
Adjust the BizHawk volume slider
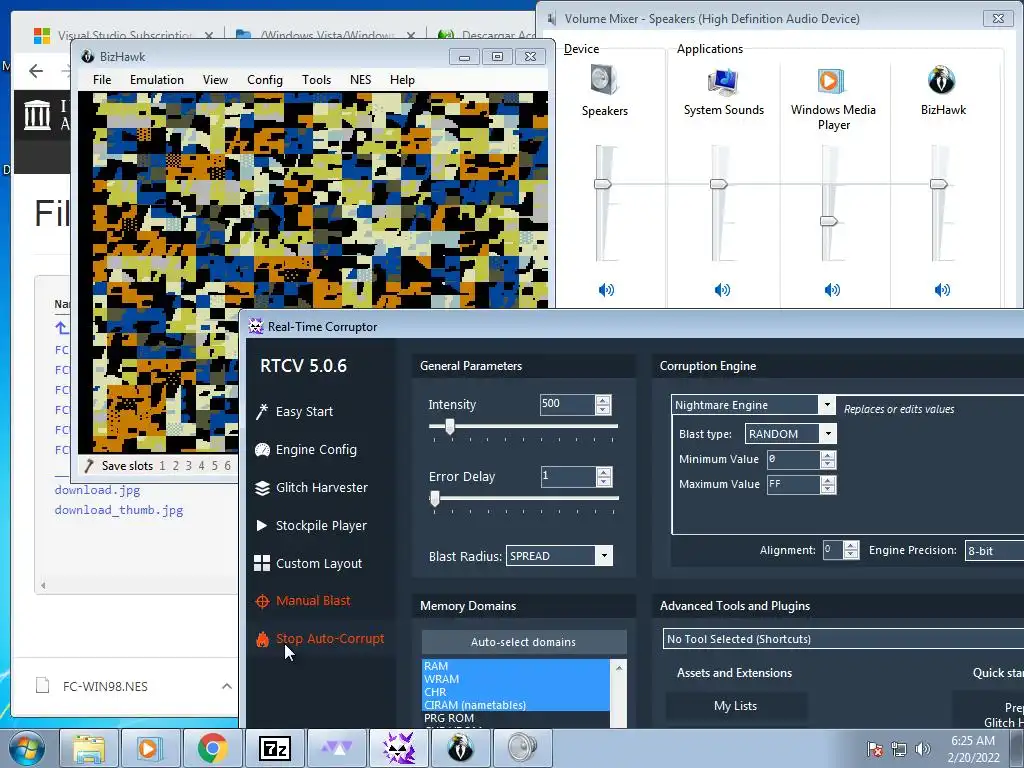tap(938, 184)
